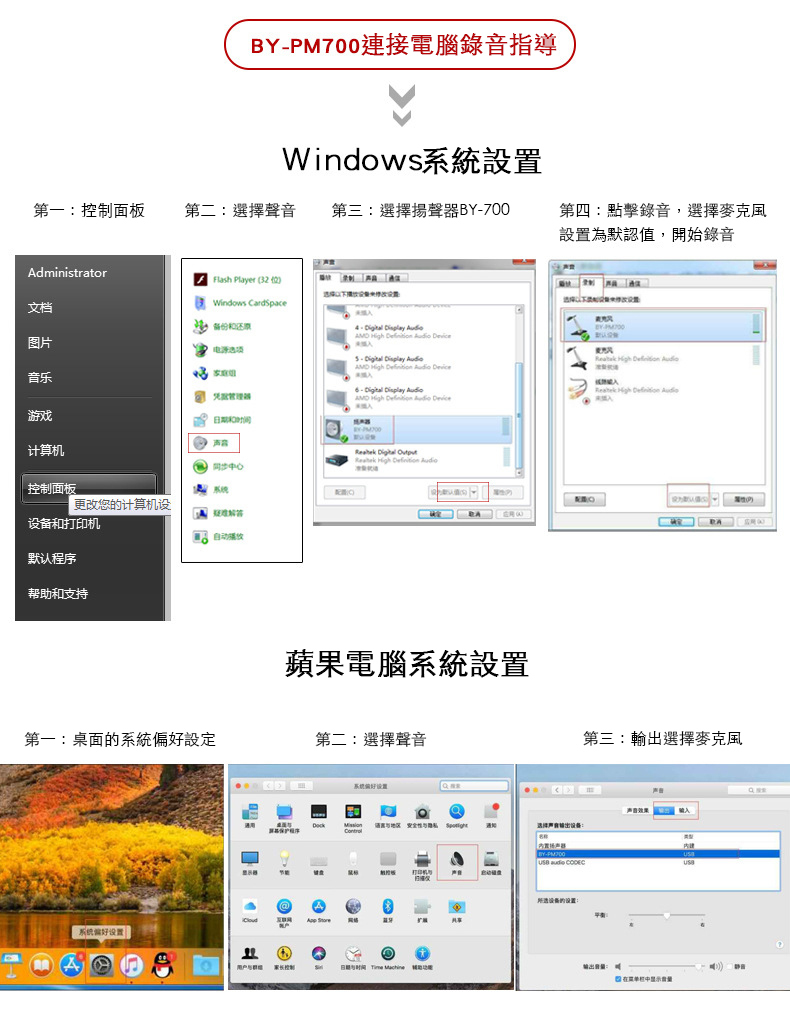Select 输出 tab in Mac Sound

point(663,810)
